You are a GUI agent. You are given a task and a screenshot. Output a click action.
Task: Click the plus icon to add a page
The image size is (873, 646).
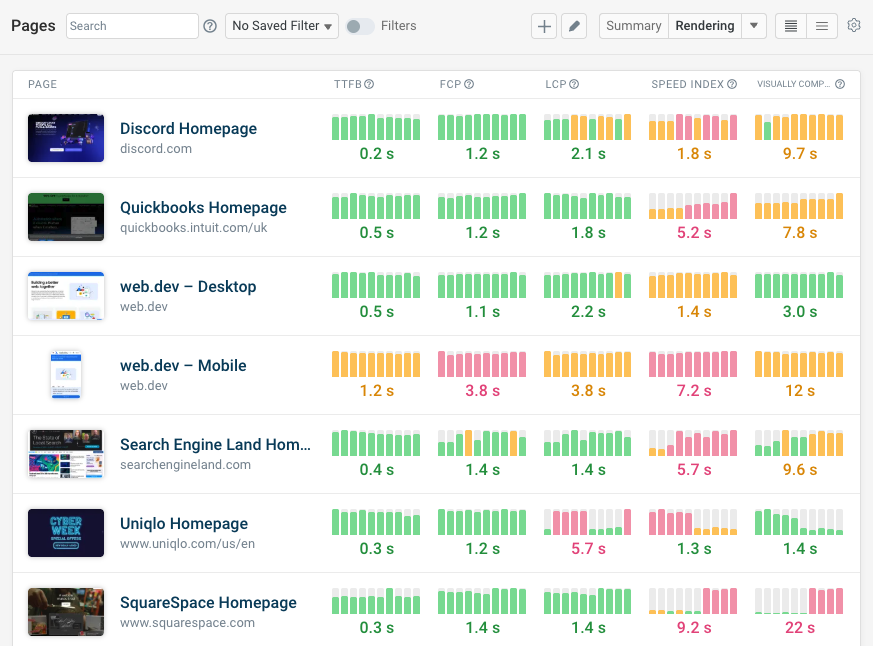coord(543,26)
